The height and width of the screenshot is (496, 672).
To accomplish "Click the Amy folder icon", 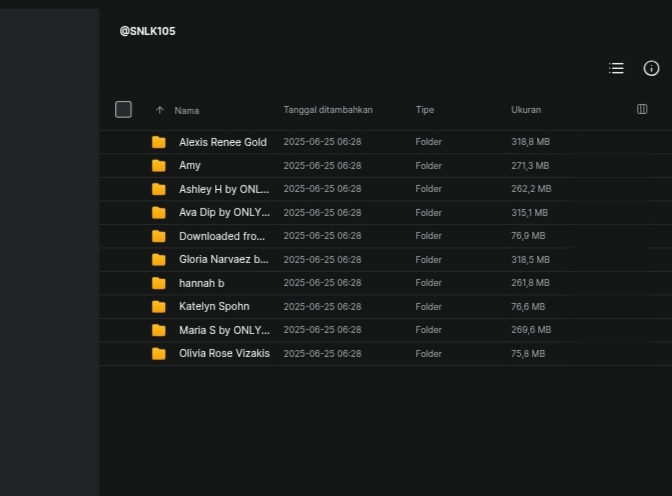I will coord(159,165).
